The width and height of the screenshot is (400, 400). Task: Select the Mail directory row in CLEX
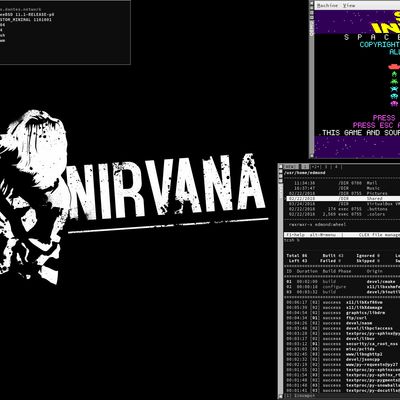[343, 183]
